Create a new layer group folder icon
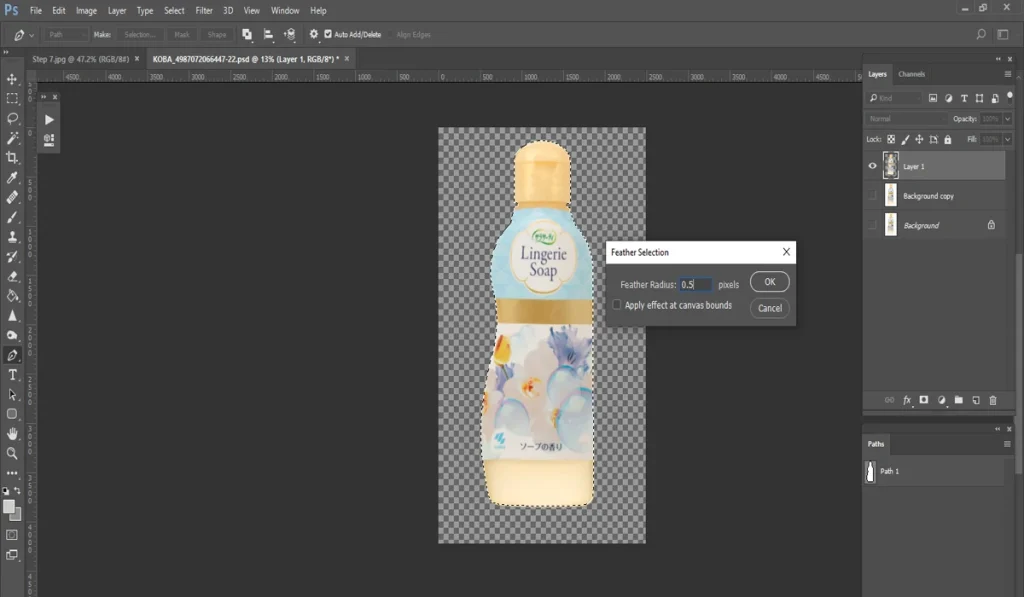 point(959,400)
